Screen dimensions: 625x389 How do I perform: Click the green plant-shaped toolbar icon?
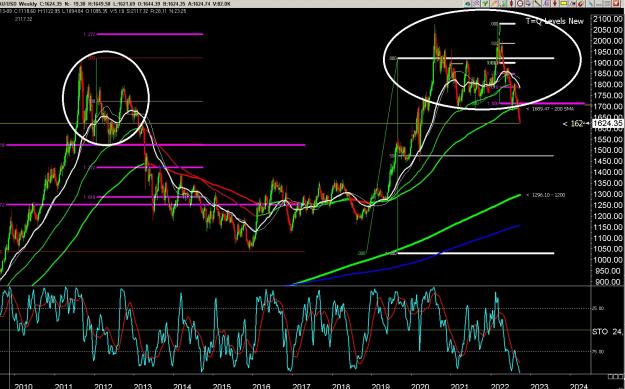[485, 4]
